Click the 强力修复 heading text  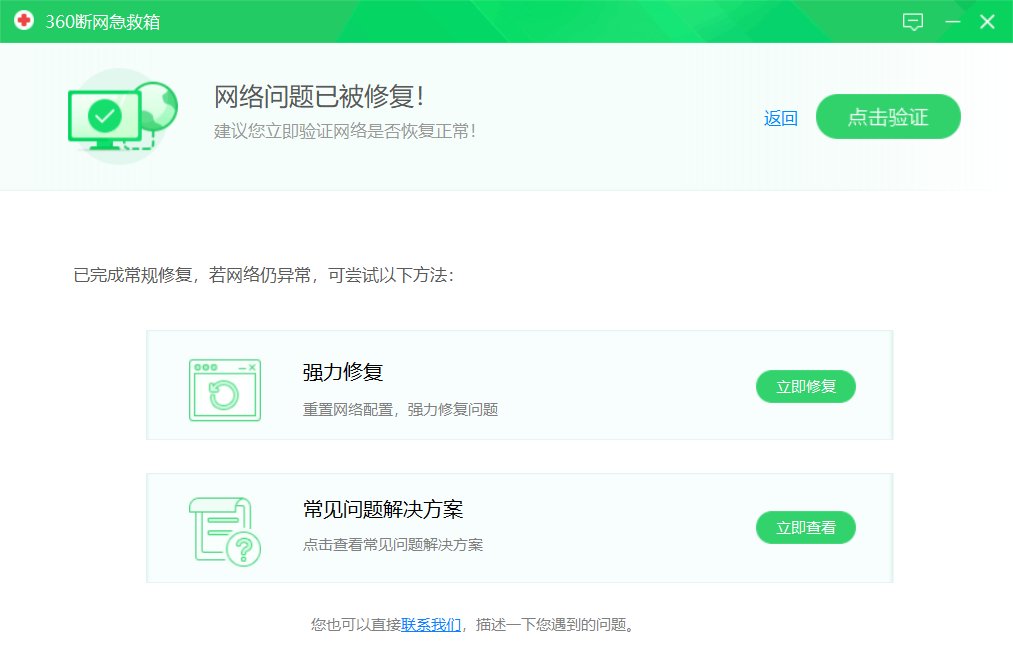[343, 372]
